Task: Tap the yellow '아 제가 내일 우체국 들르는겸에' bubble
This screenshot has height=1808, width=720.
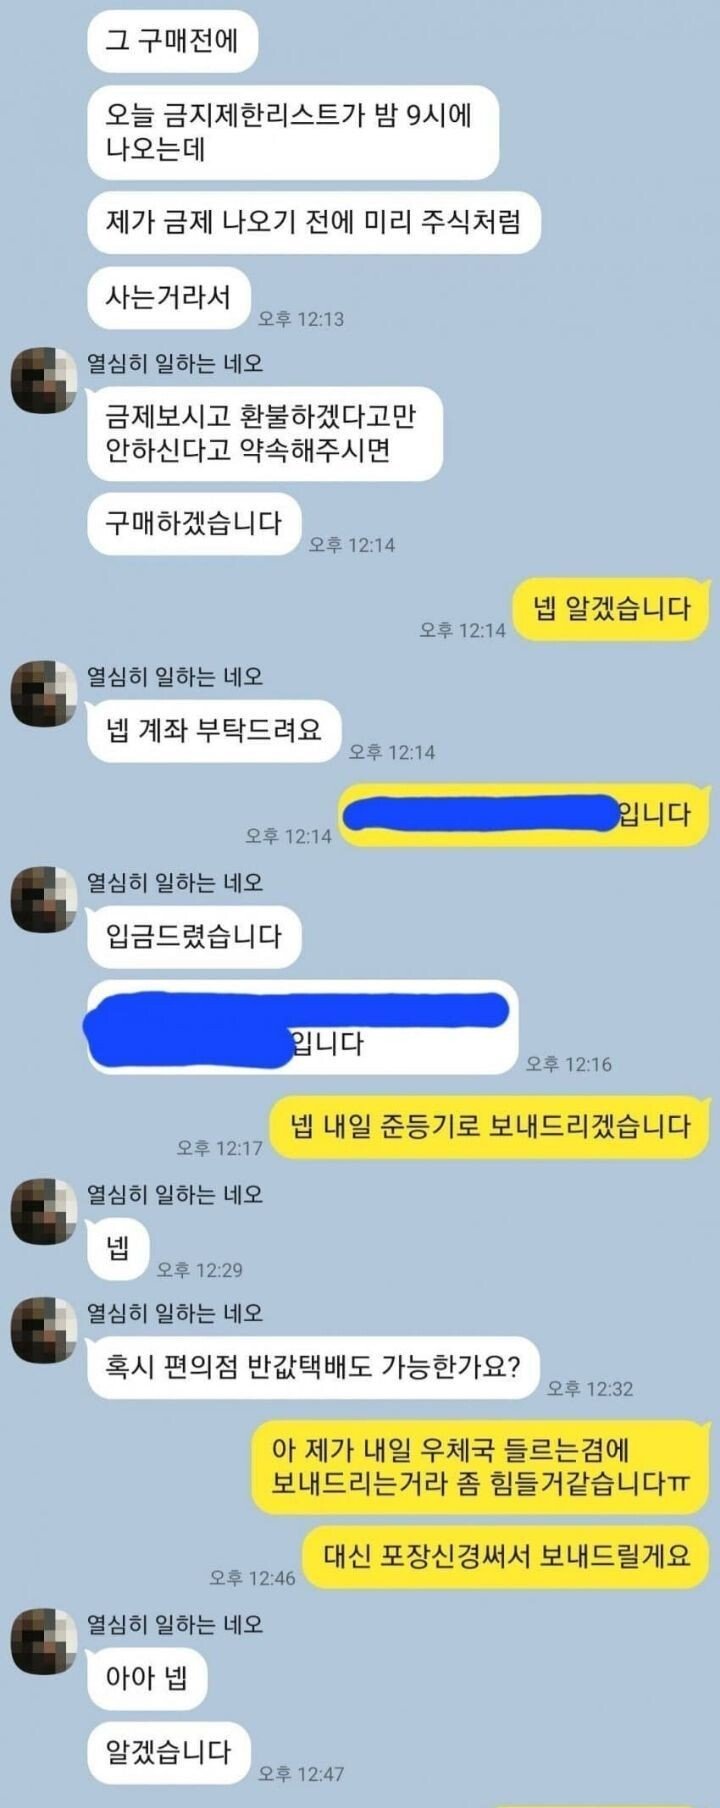Action: coord(479,1466)
